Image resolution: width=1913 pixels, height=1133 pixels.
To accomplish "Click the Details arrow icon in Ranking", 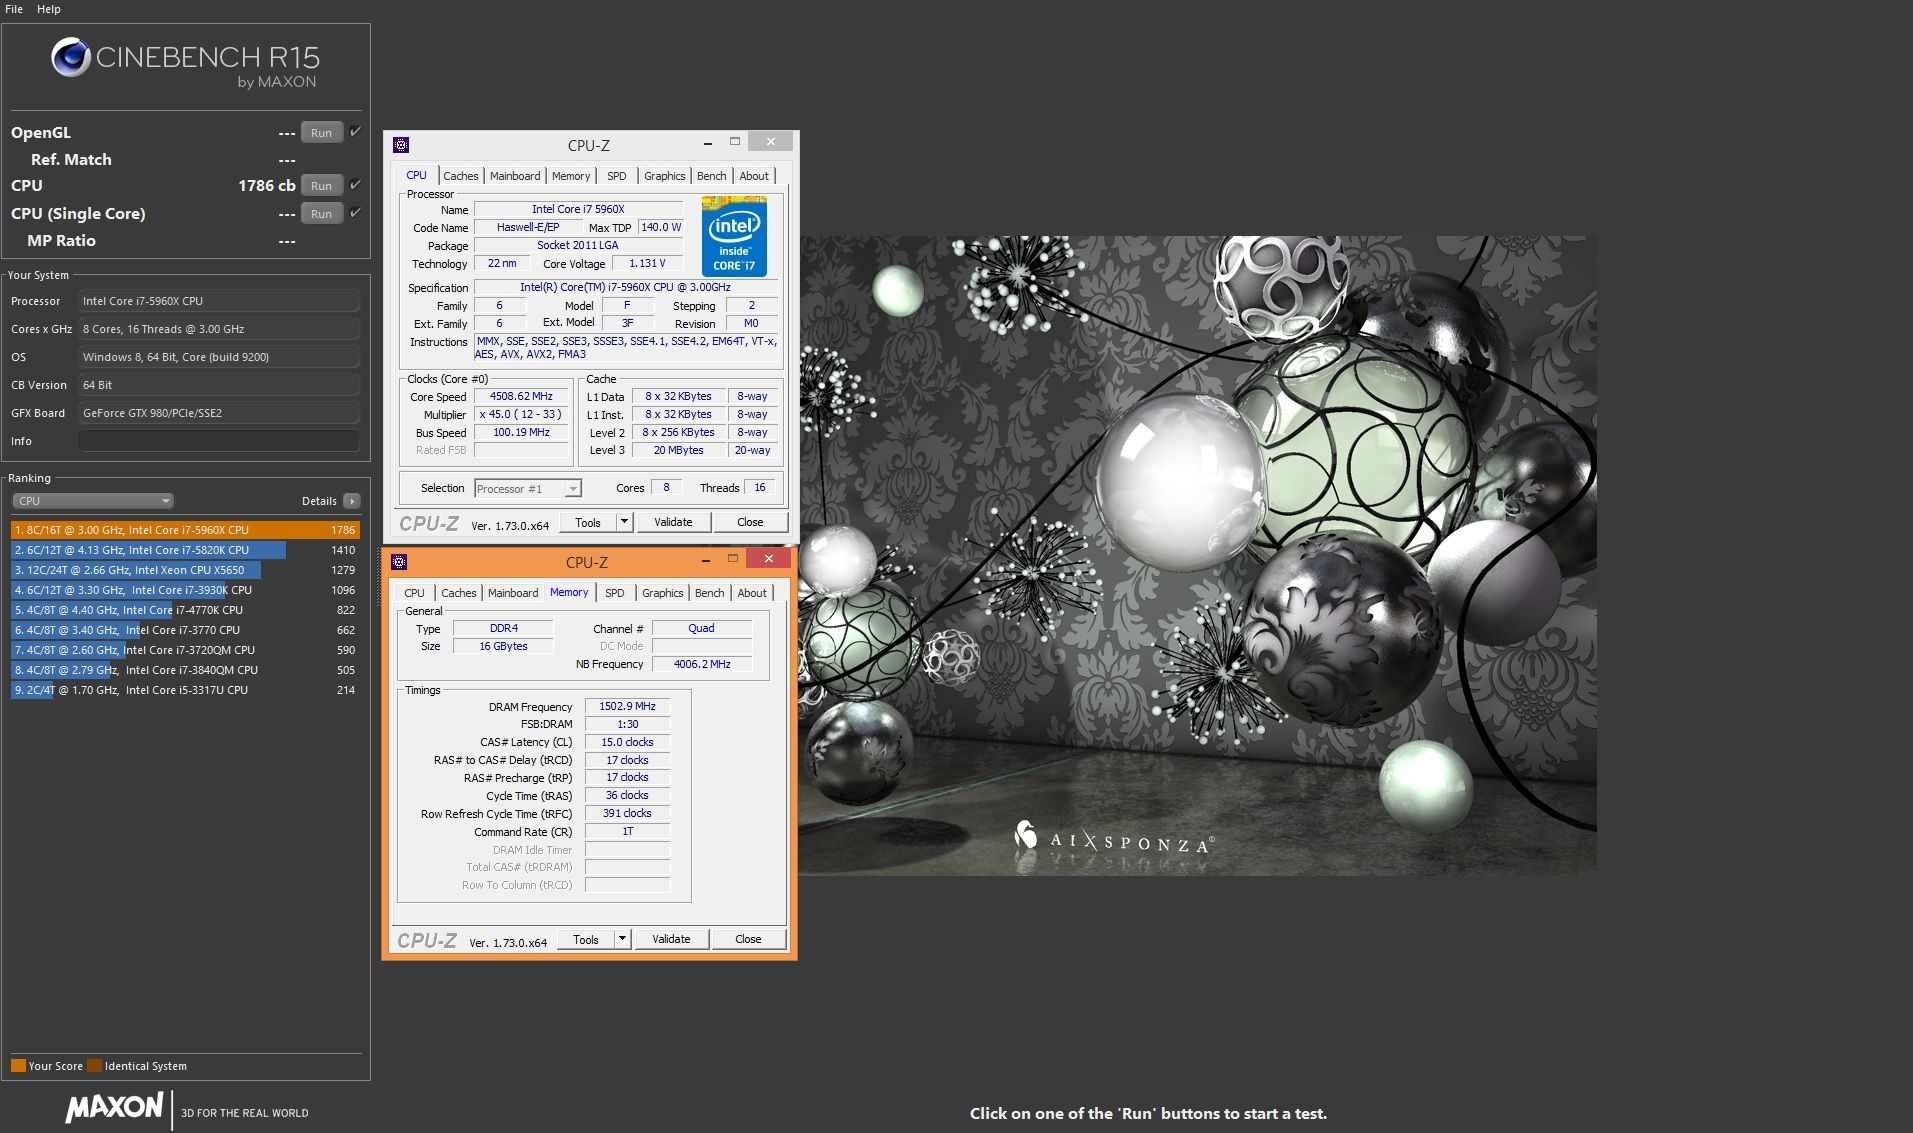I will [x=351, y=501].
